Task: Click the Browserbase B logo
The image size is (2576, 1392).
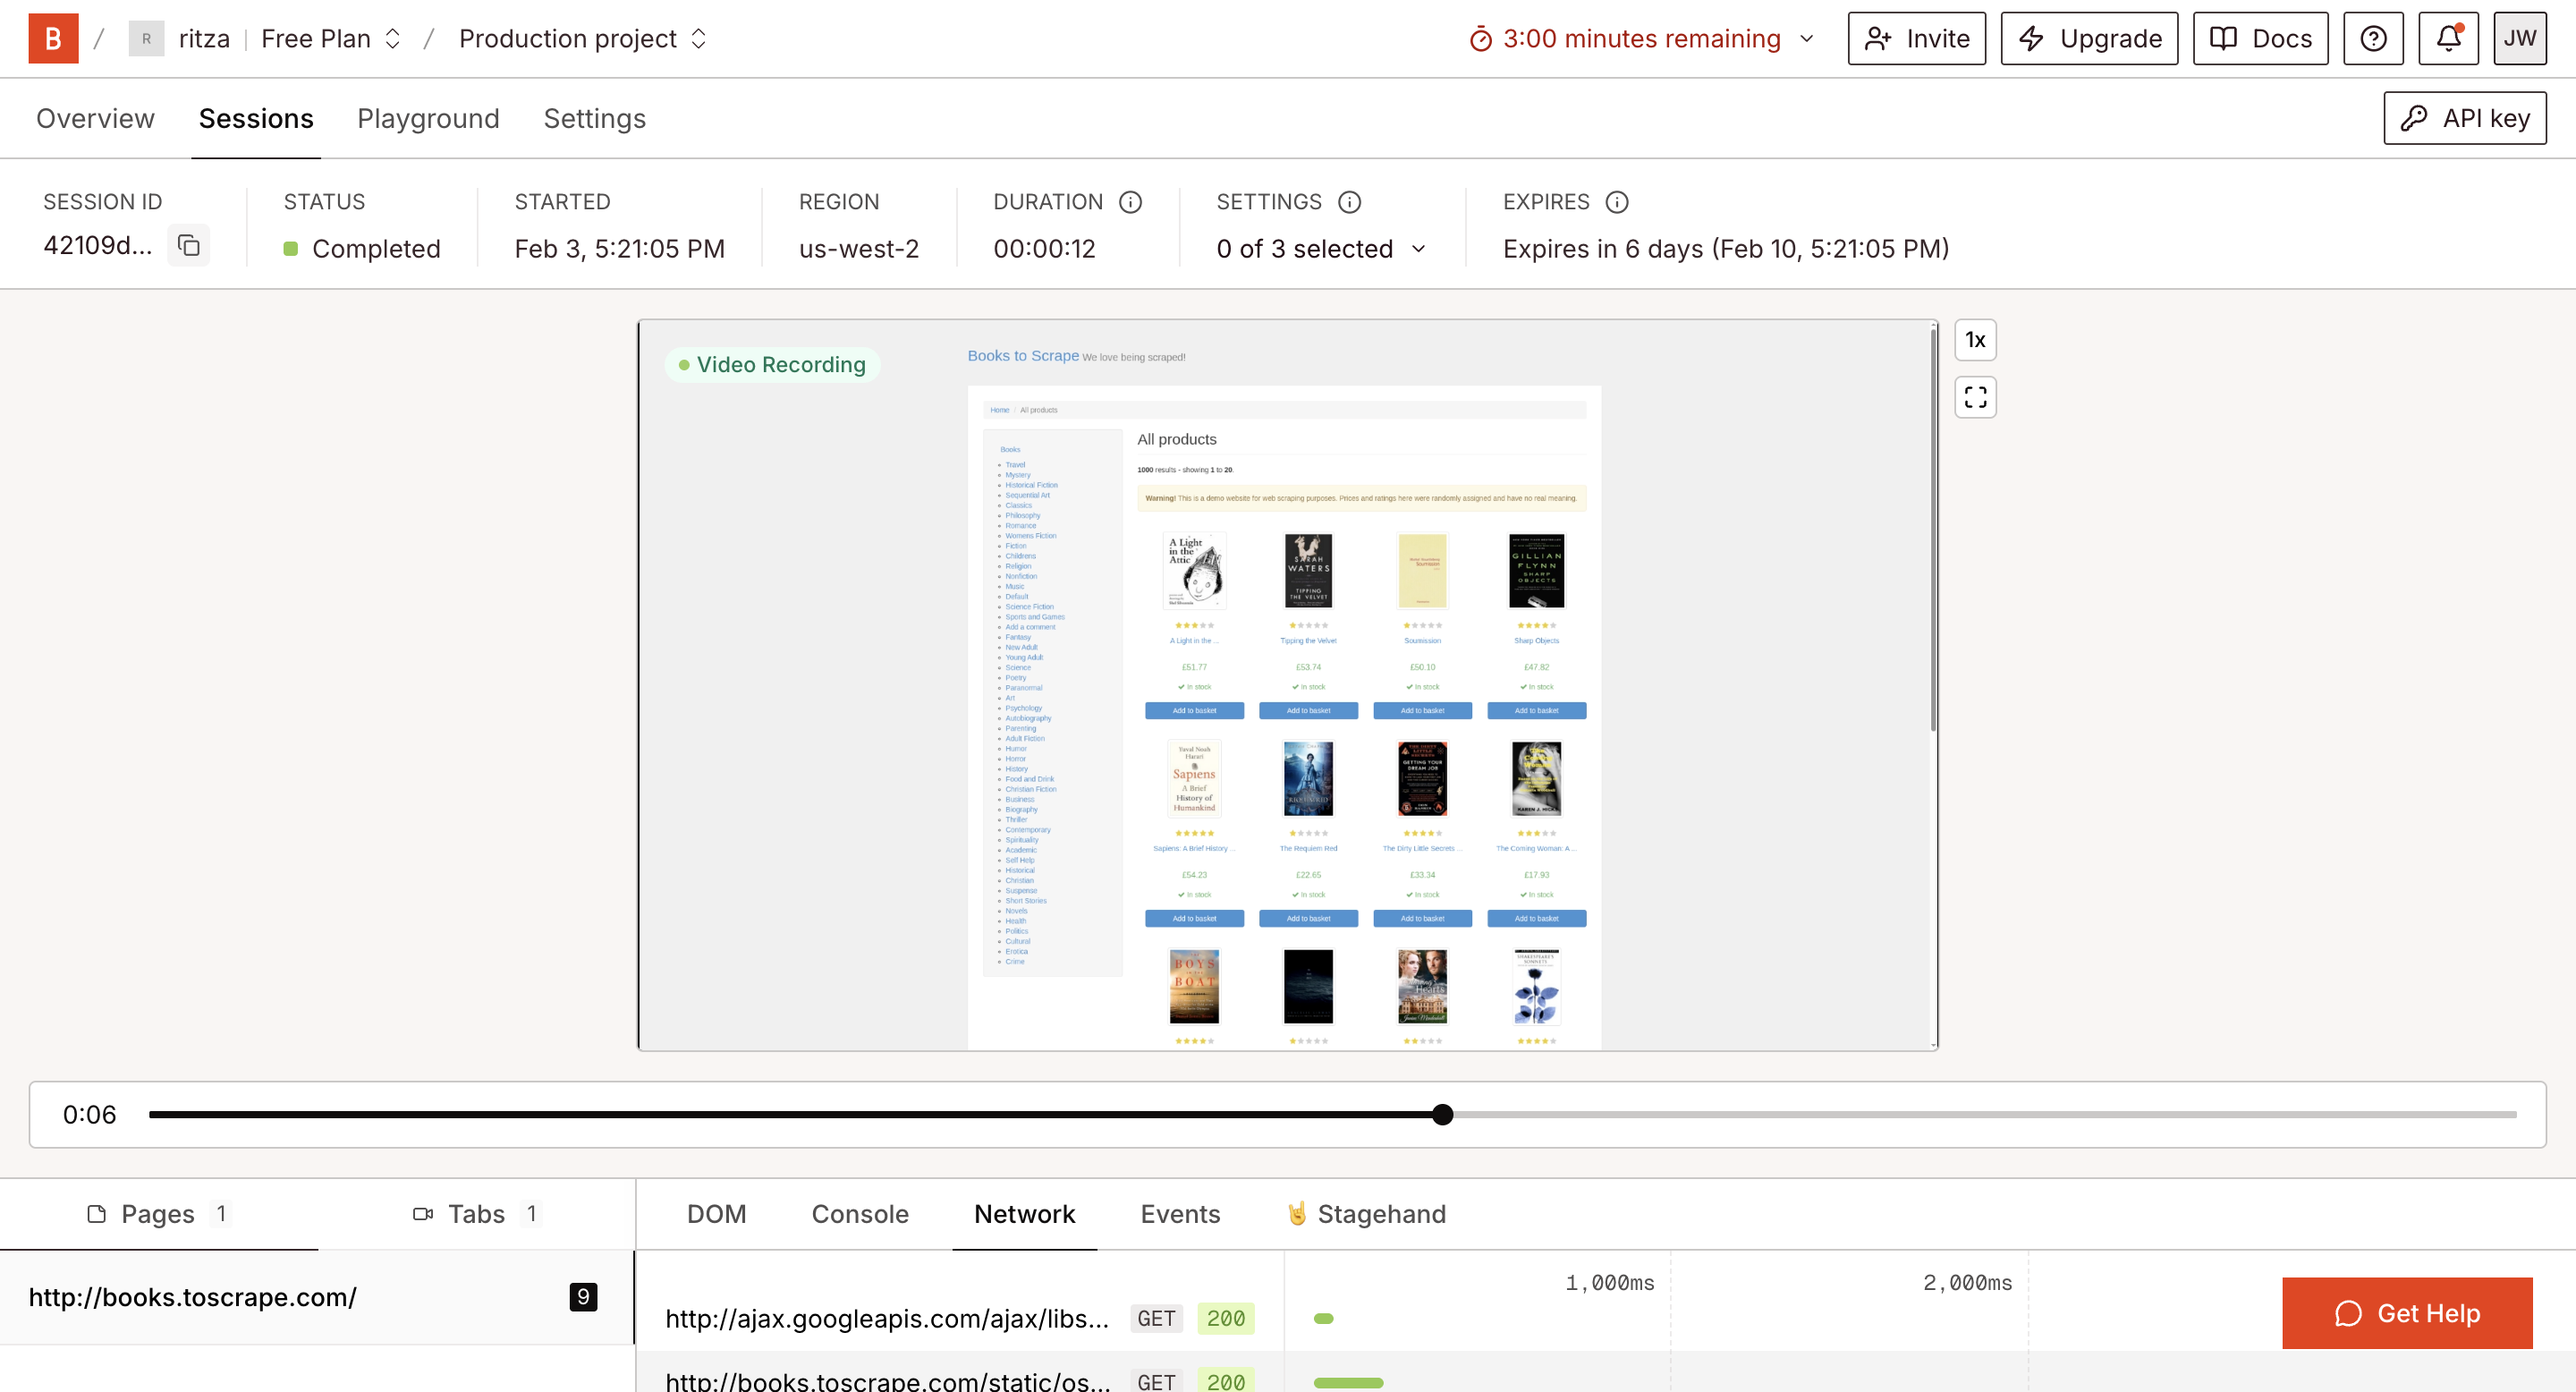Action: [x=53, y=39]
